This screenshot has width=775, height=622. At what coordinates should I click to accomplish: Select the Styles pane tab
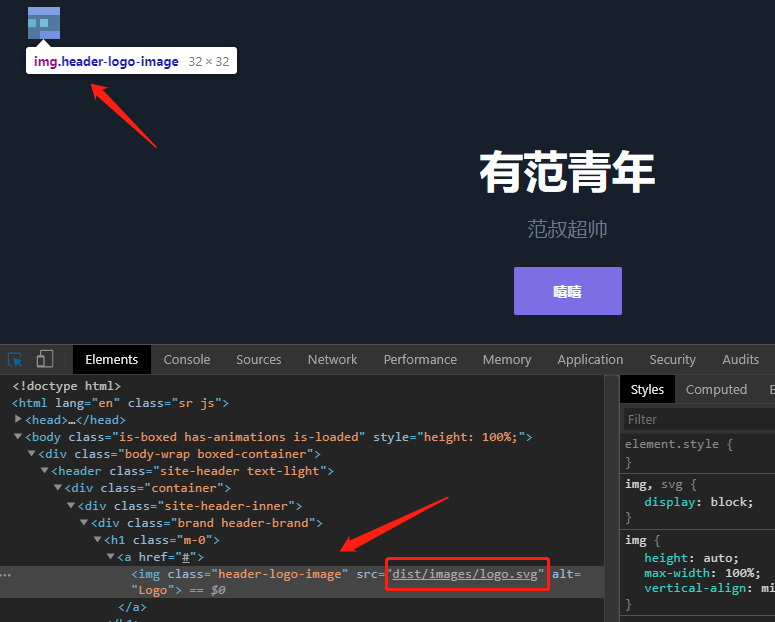coord(647,390)
